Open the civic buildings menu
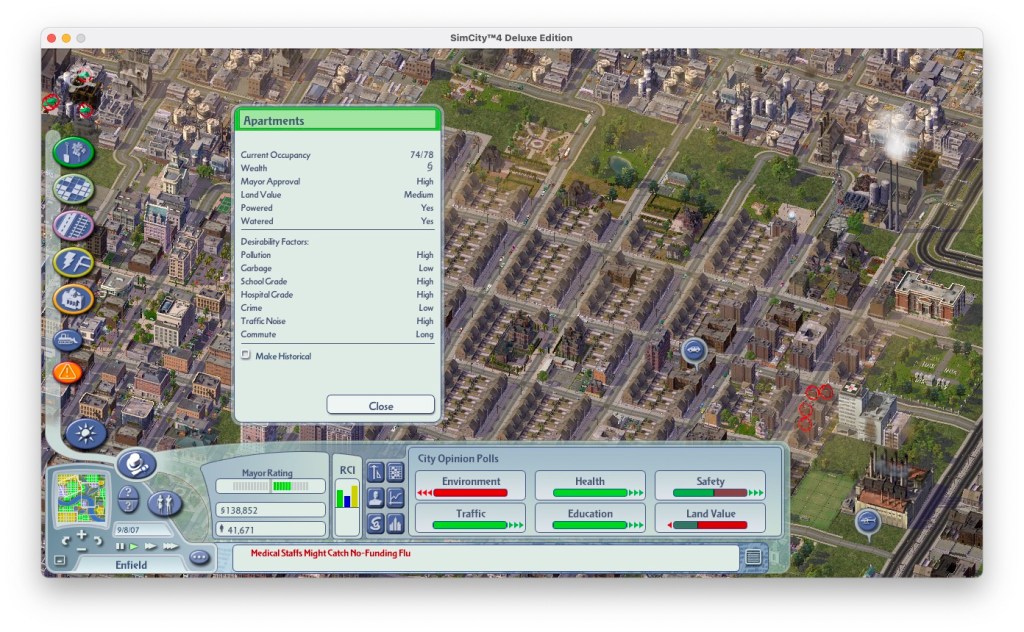Image resolution: width=1024 pixels, height=632 pixels. coord(73,299)
